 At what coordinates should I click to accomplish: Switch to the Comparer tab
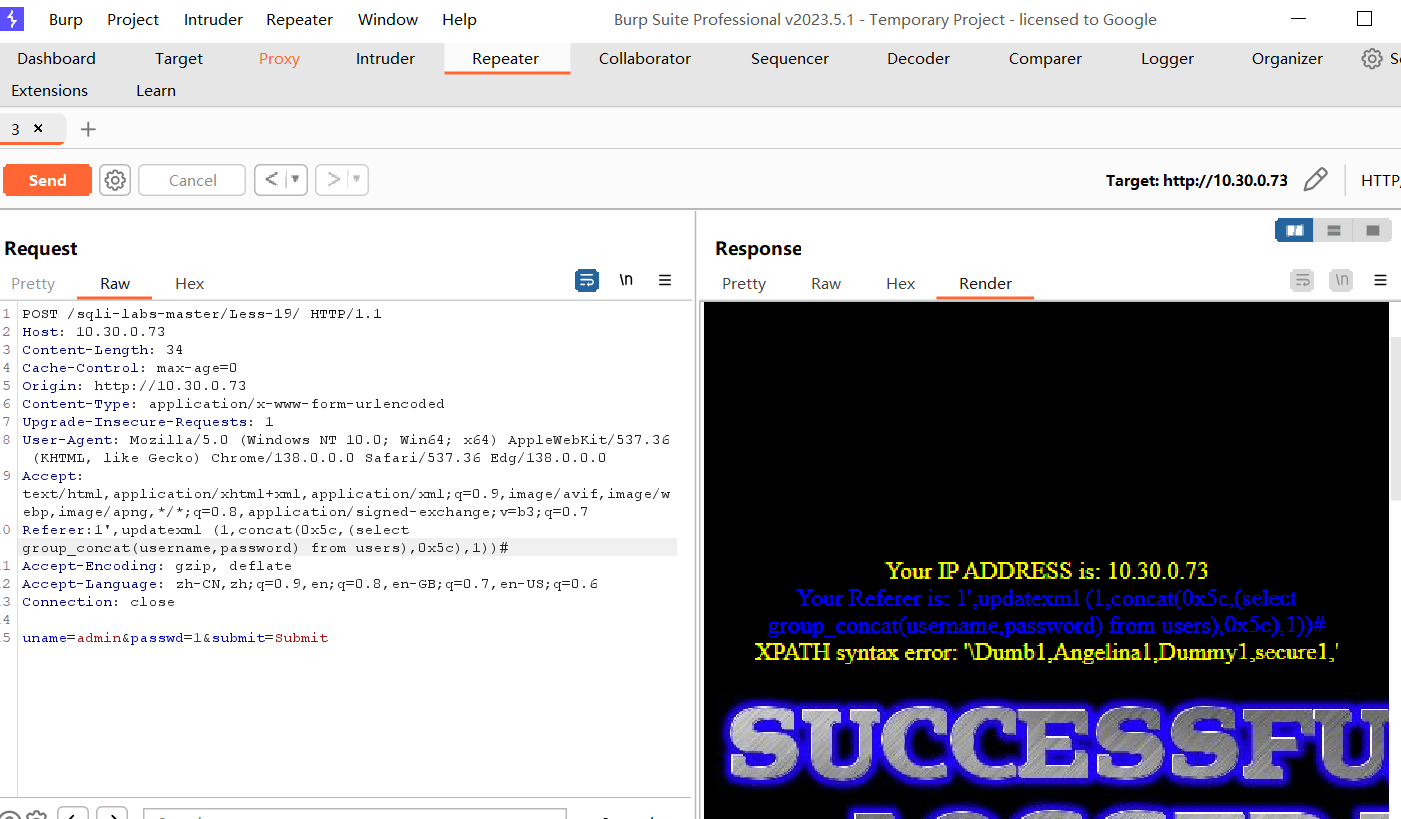[x=1045, y=59]
